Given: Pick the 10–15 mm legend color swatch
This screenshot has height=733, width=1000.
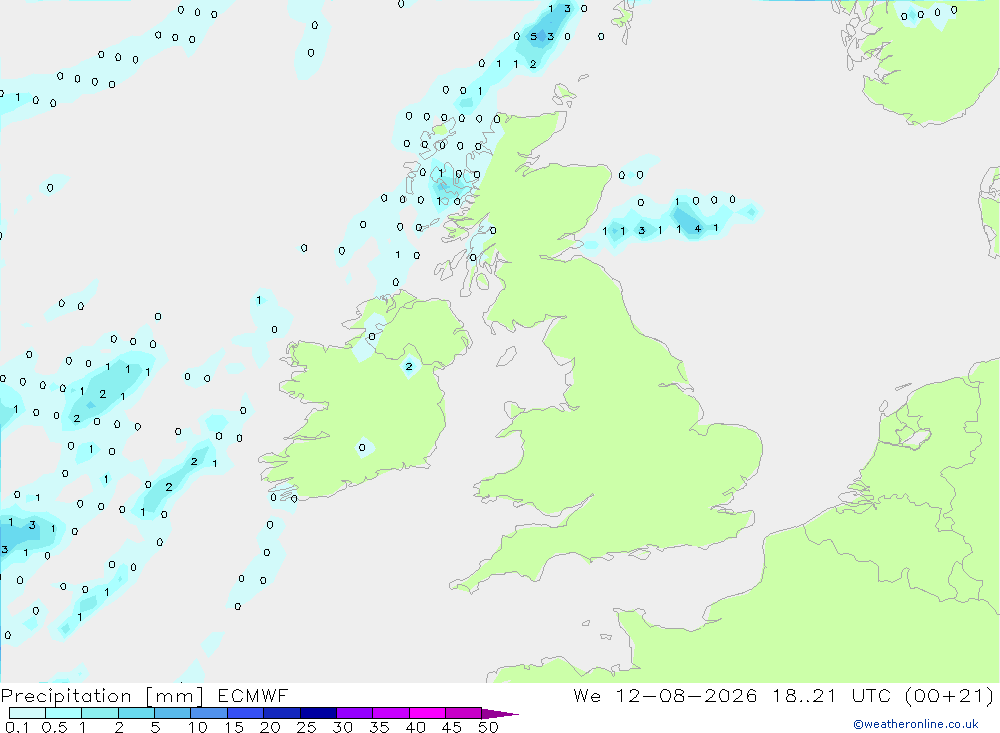Looking at the screenshot, I should (209, 713).
